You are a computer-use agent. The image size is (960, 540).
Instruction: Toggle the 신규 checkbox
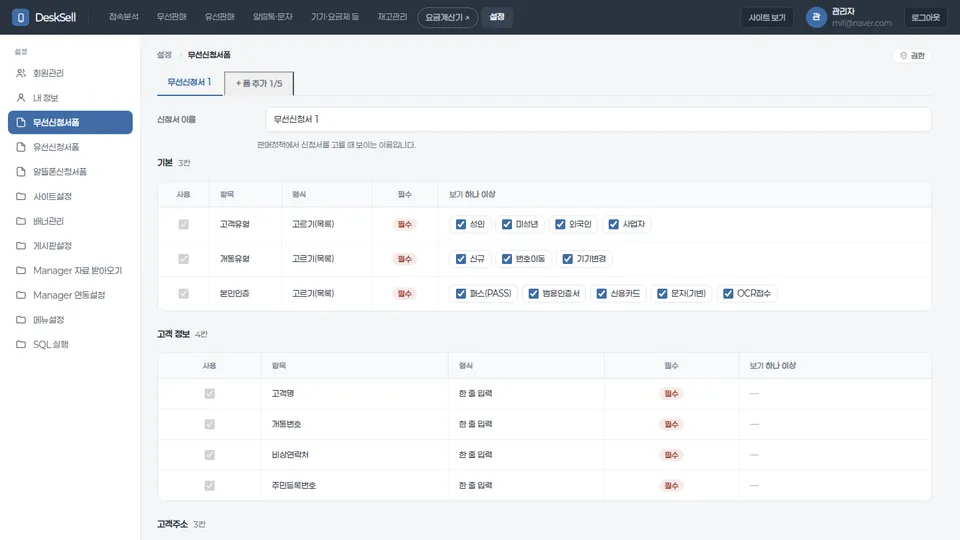click(x=461, y=259)
